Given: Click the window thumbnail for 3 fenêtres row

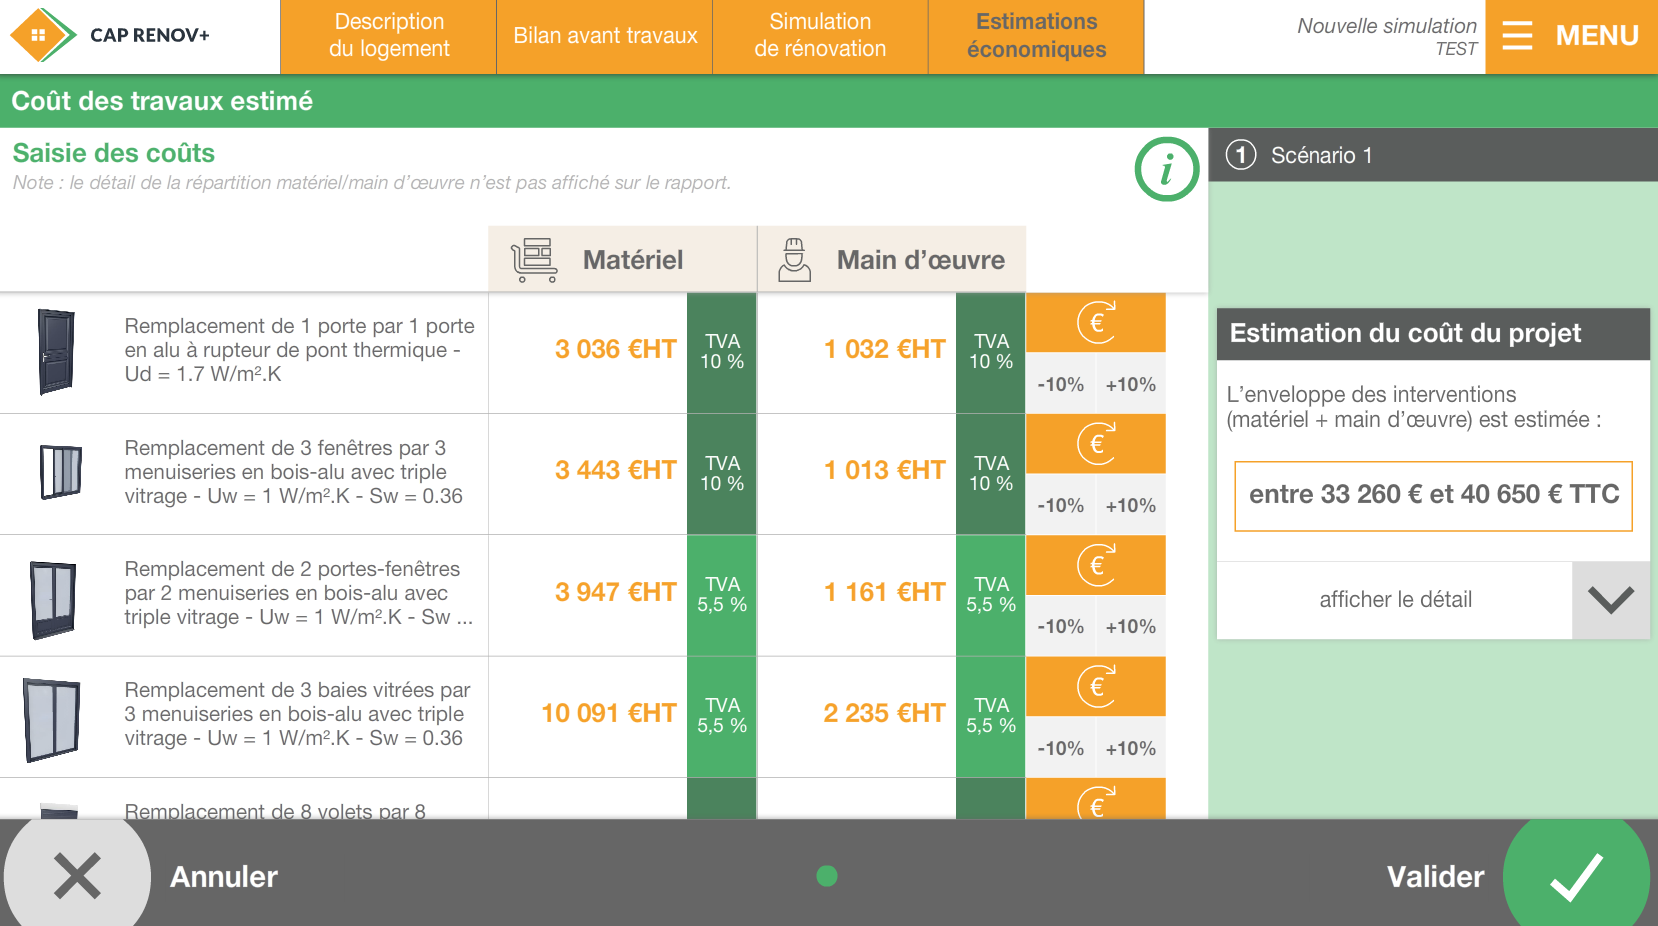Looking at the screenshot, I should [x=60, y=472].
